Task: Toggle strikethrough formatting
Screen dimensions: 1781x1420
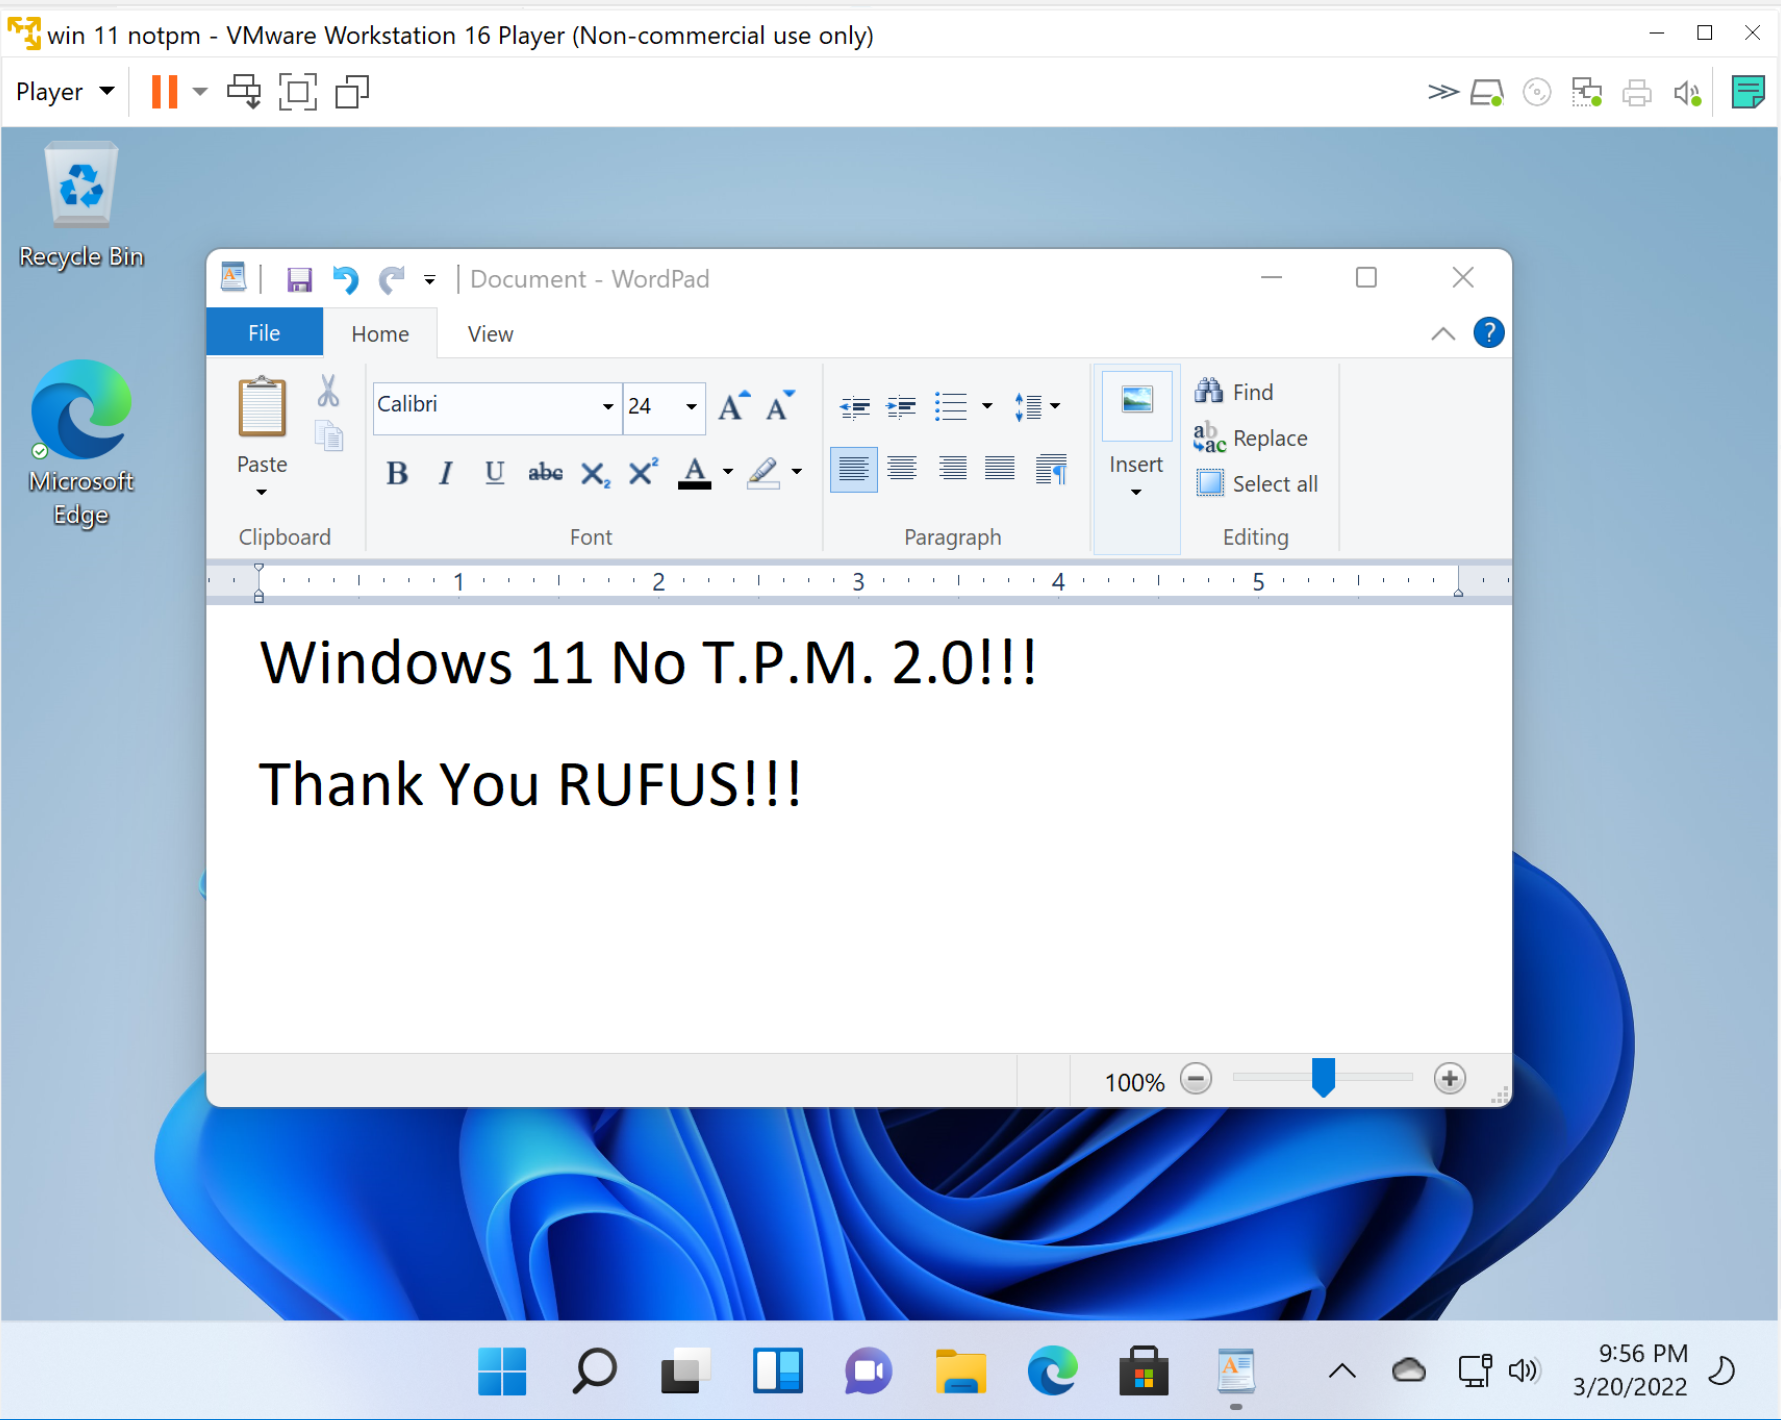Action: pyautogui.click(x=545, y=473)
